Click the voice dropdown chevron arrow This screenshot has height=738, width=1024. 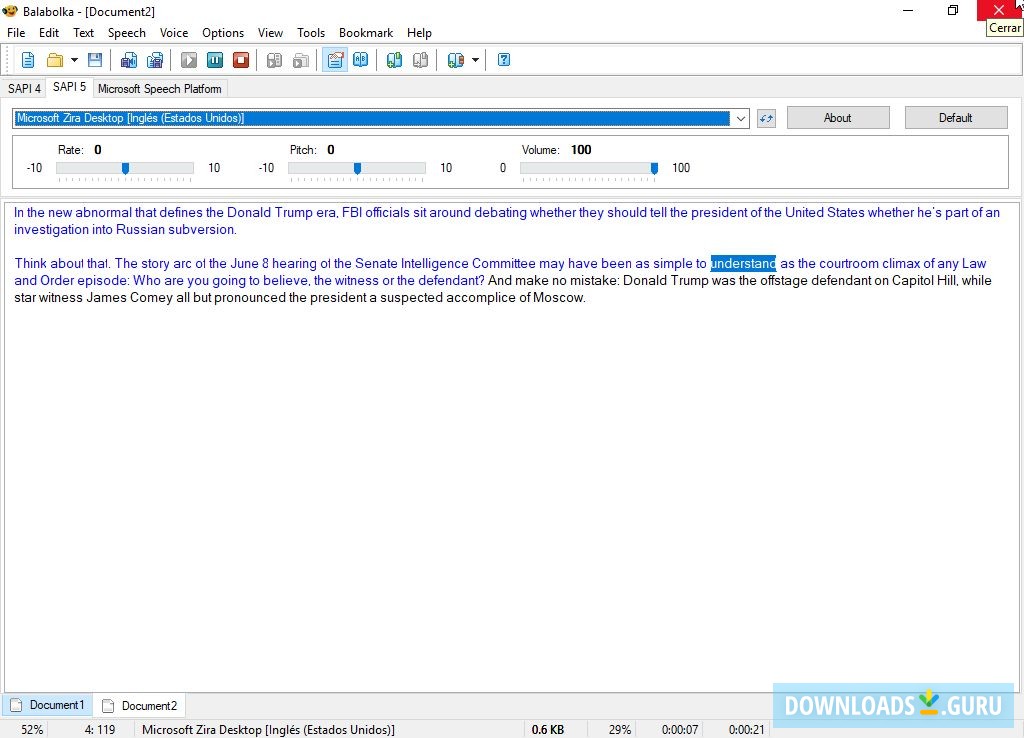click(741, 118)
